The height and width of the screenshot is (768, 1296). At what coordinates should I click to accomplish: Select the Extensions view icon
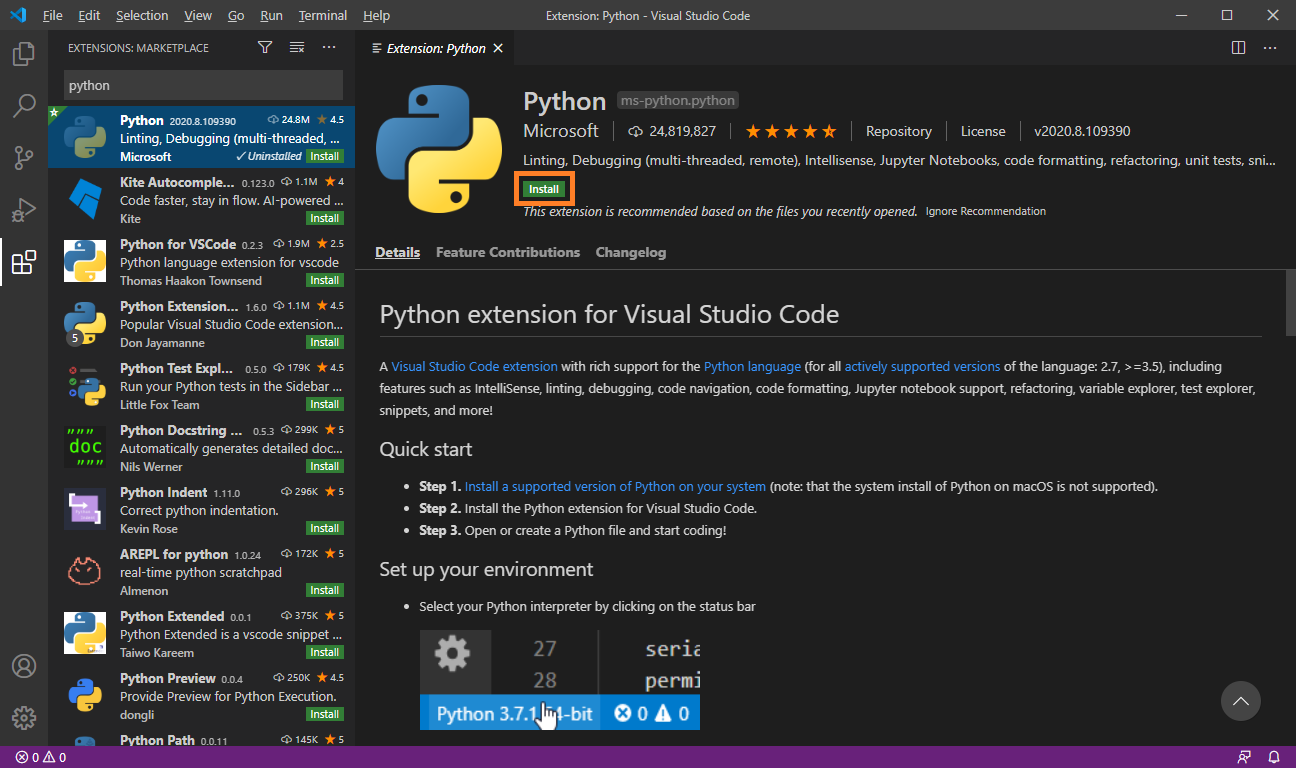point(24,263)
